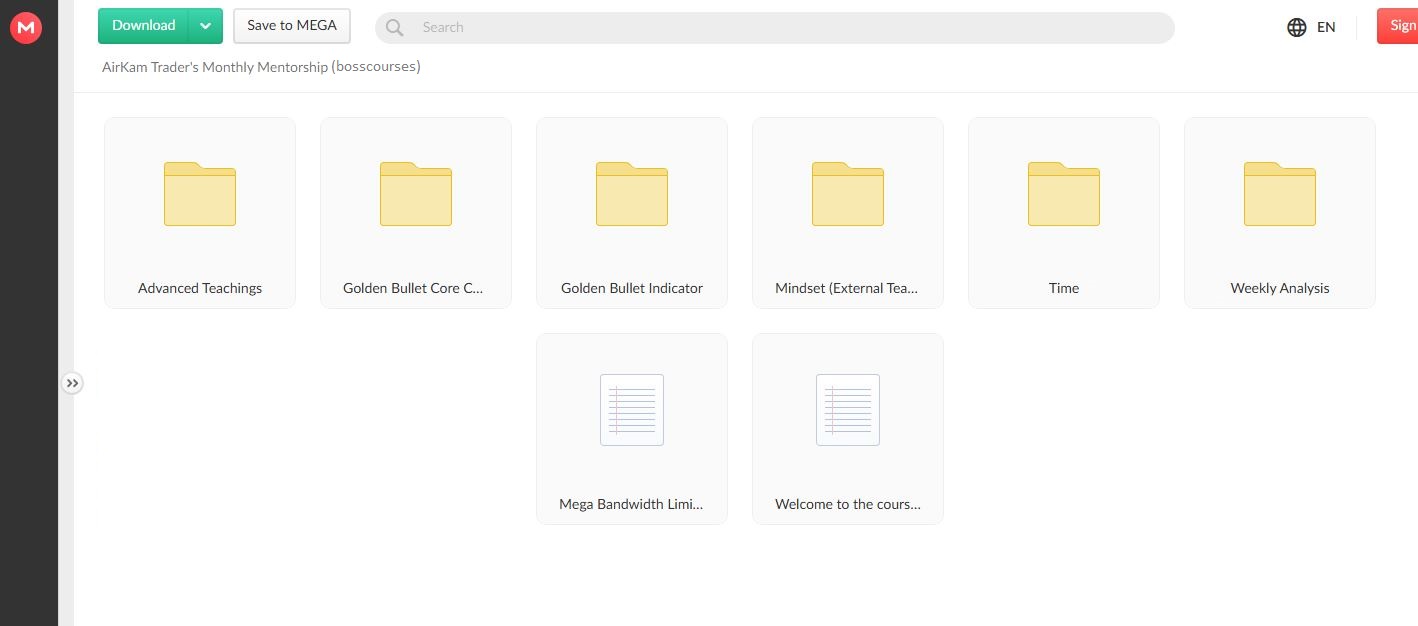Click the green Download button

(x=144, y=26)
